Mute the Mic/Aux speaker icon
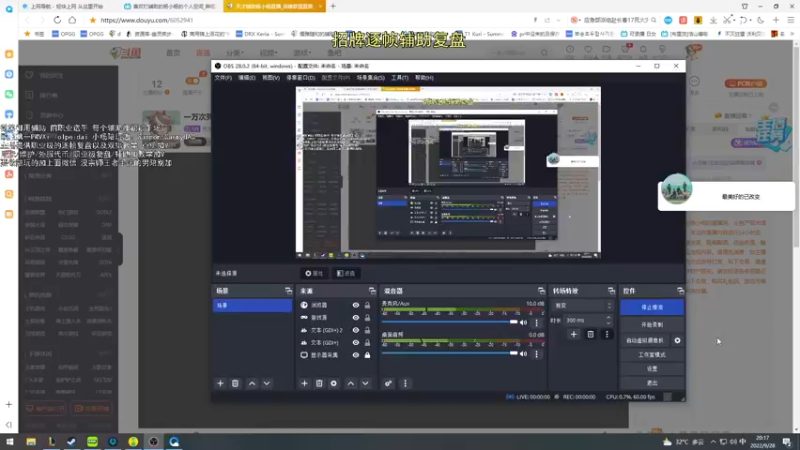This screenshot has width=800, height=450. coord(523,322)
